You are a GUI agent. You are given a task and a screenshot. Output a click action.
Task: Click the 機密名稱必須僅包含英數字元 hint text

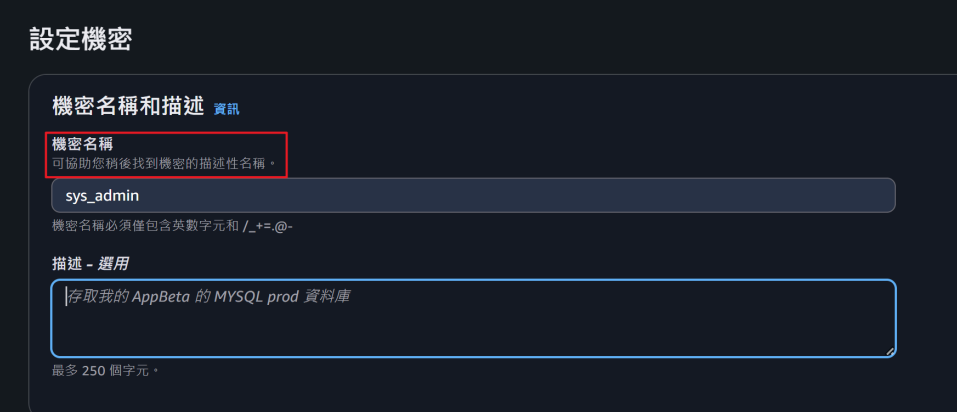[145, 225]
